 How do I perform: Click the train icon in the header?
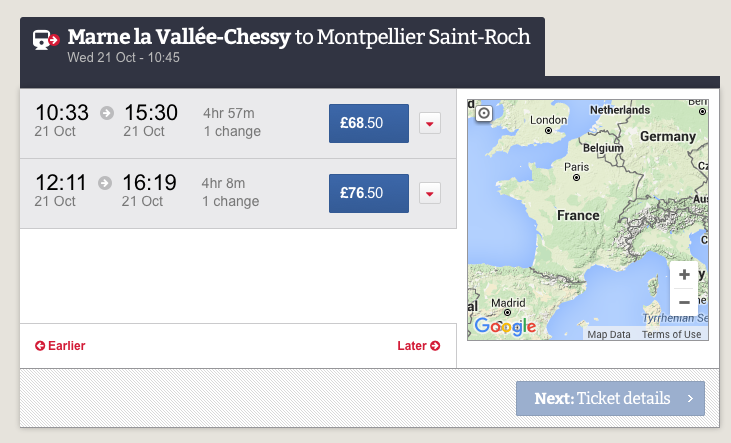(46, 40)
